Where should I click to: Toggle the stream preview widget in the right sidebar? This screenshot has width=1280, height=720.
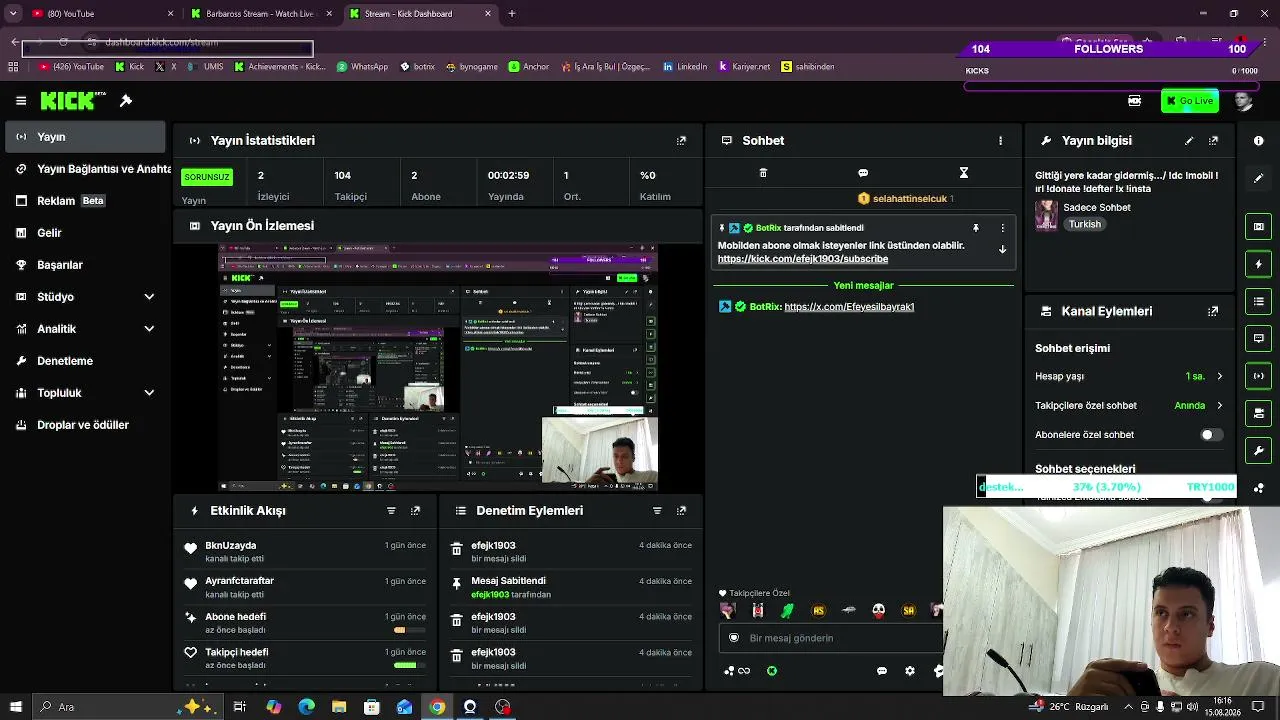tap(1259, 227)
